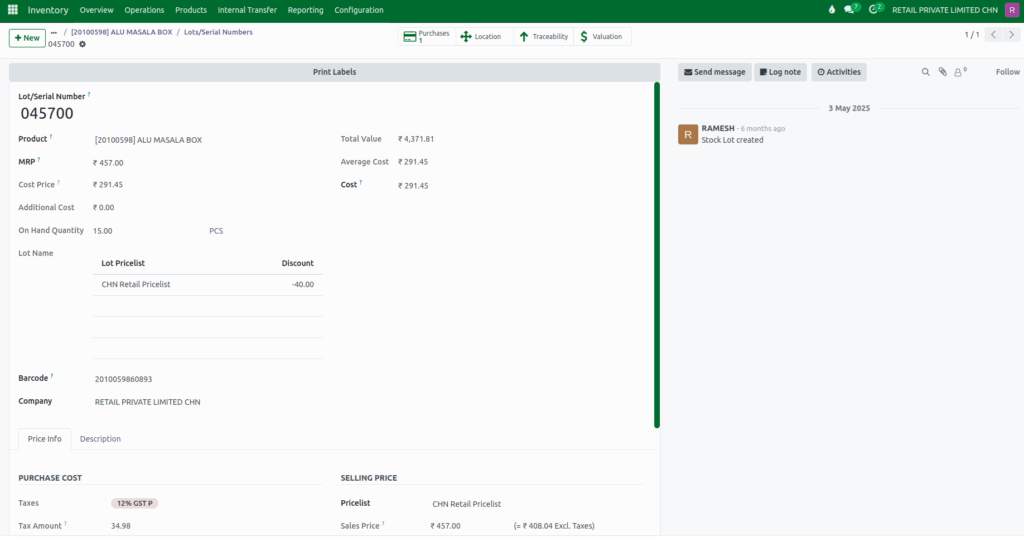Open the Purchases smart button

coord(426,37)
